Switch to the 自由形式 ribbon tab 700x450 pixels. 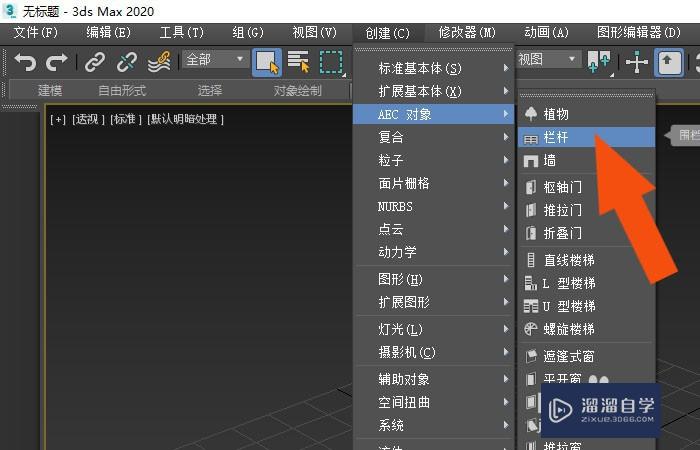point(122,91)
